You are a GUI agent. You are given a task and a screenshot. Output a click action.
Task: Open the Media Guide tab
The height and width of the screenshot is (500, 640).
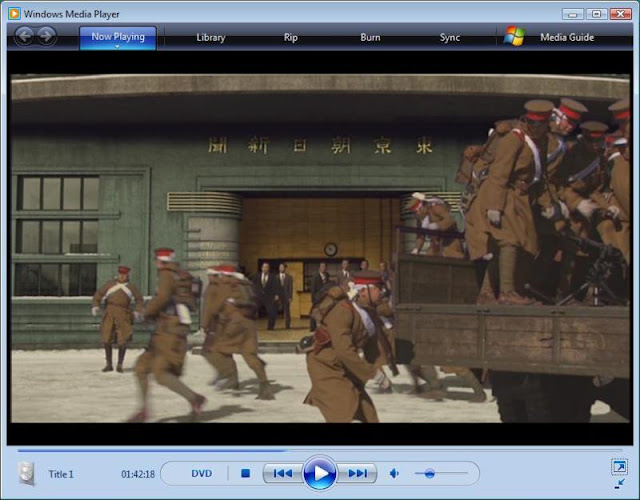567,38
